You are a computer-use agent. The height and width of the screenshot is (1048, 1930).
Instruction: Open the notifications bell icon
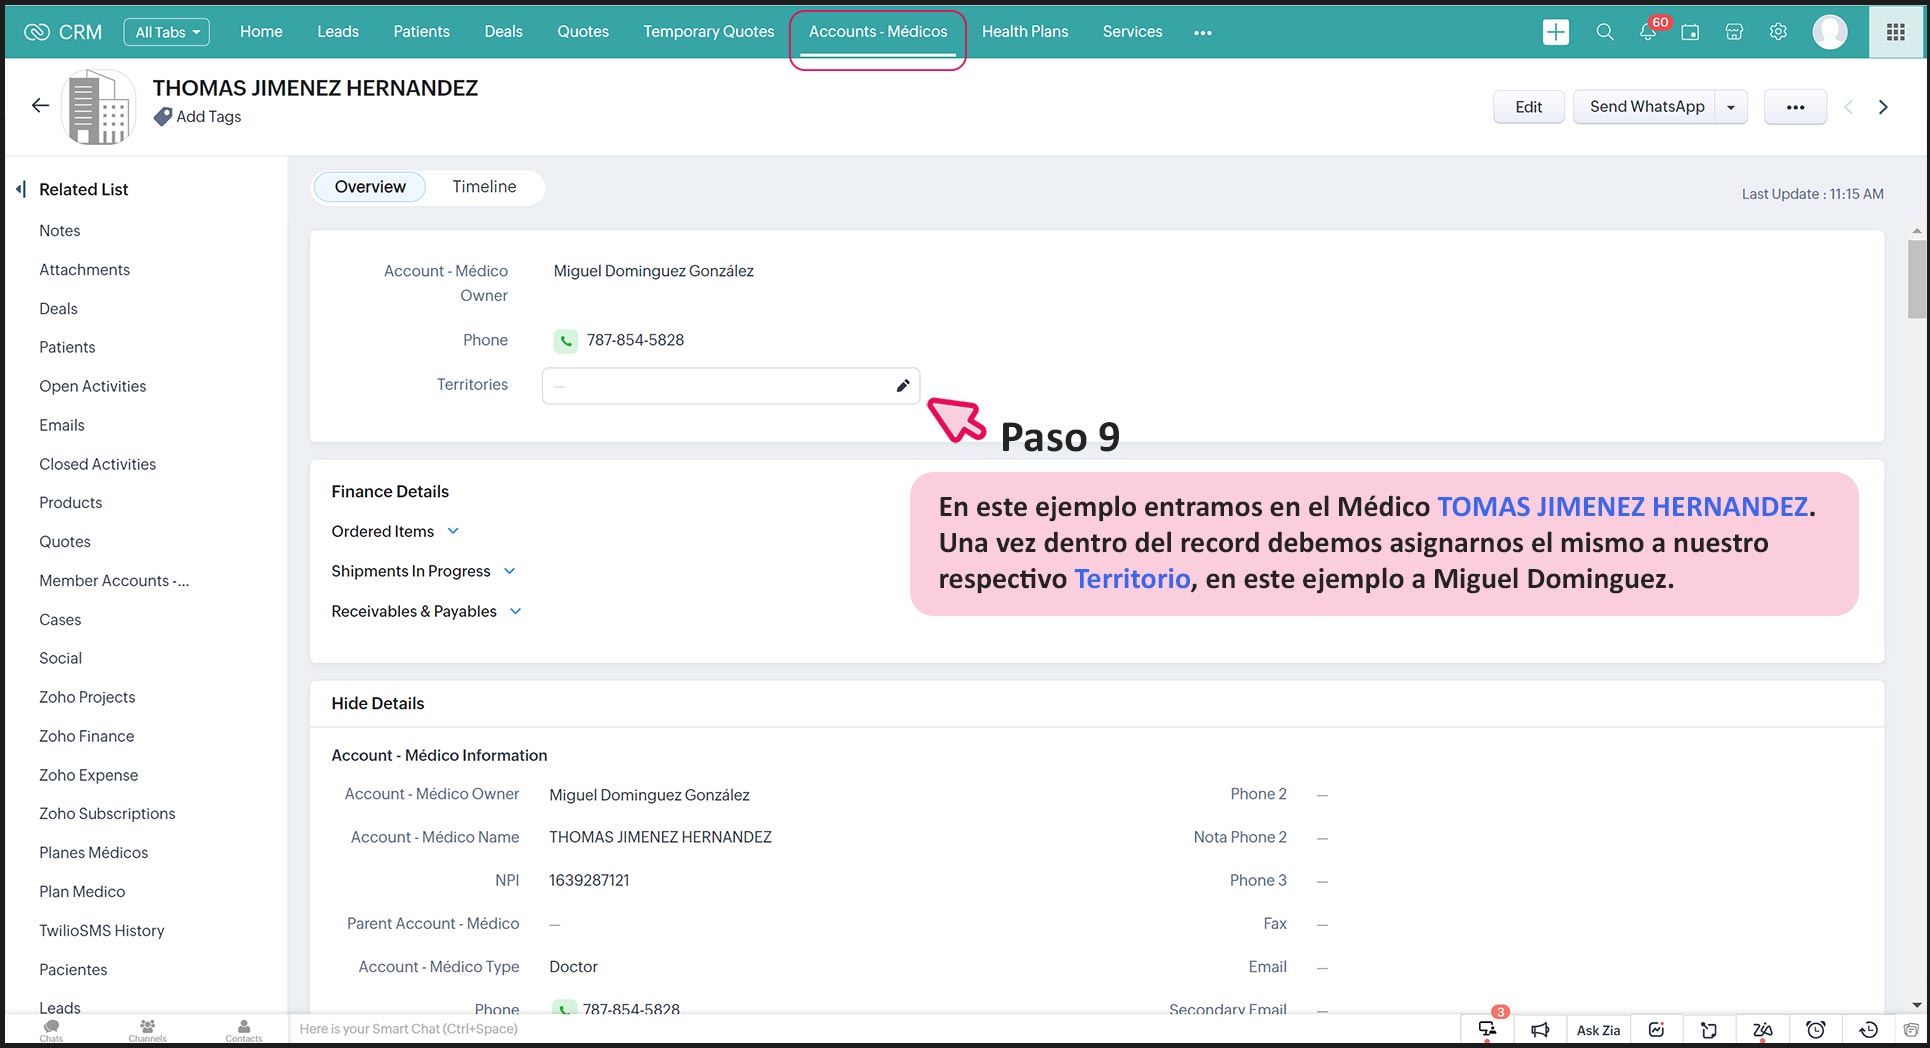[1647, 32]
